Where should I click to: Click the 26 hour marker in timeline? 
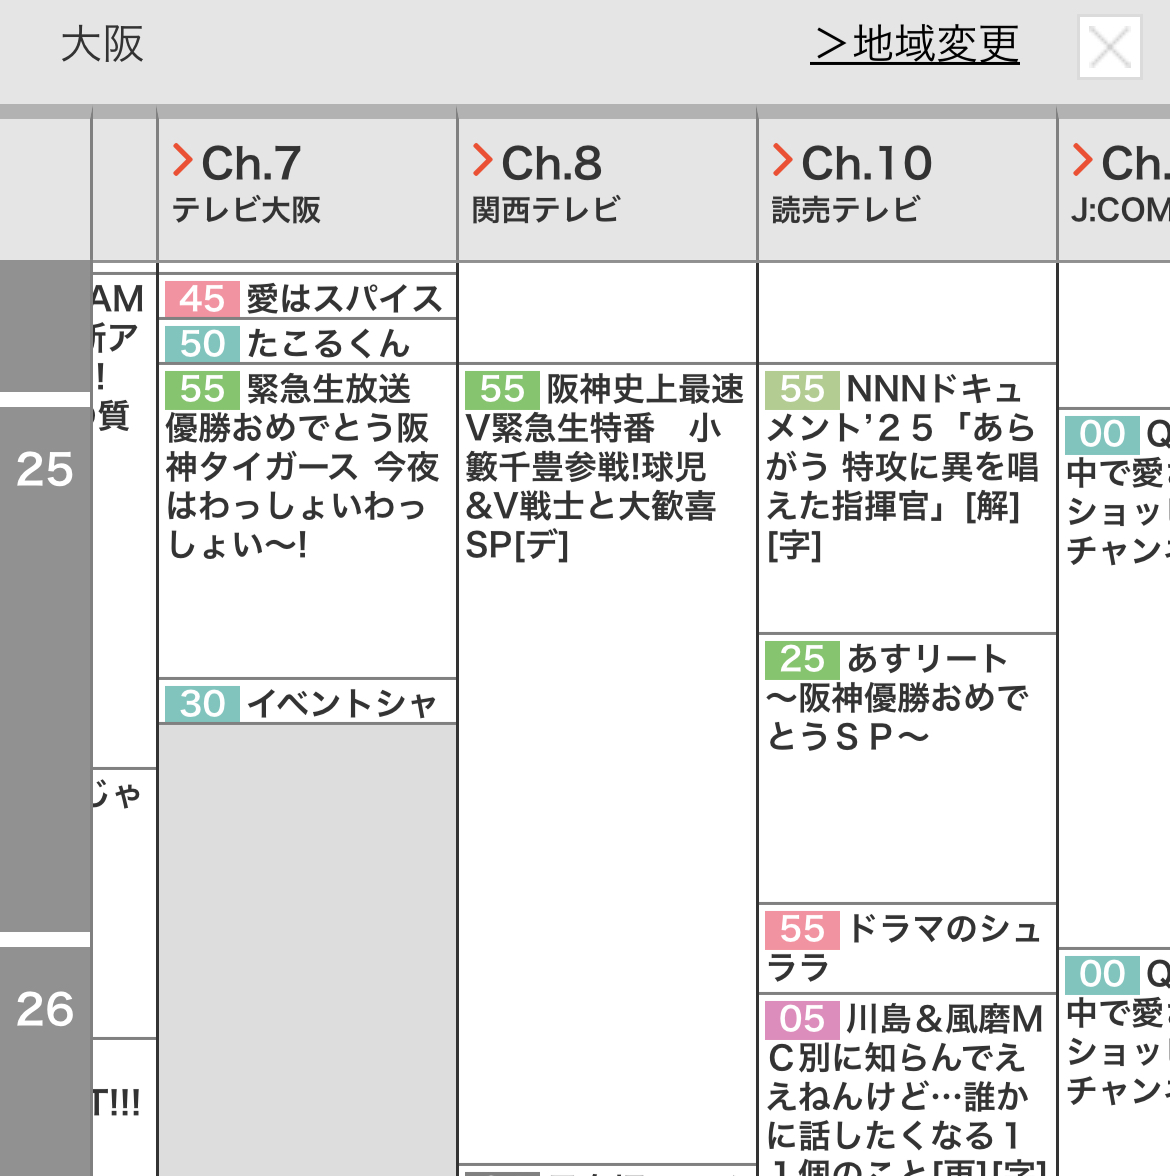[x=45, y=1009]
